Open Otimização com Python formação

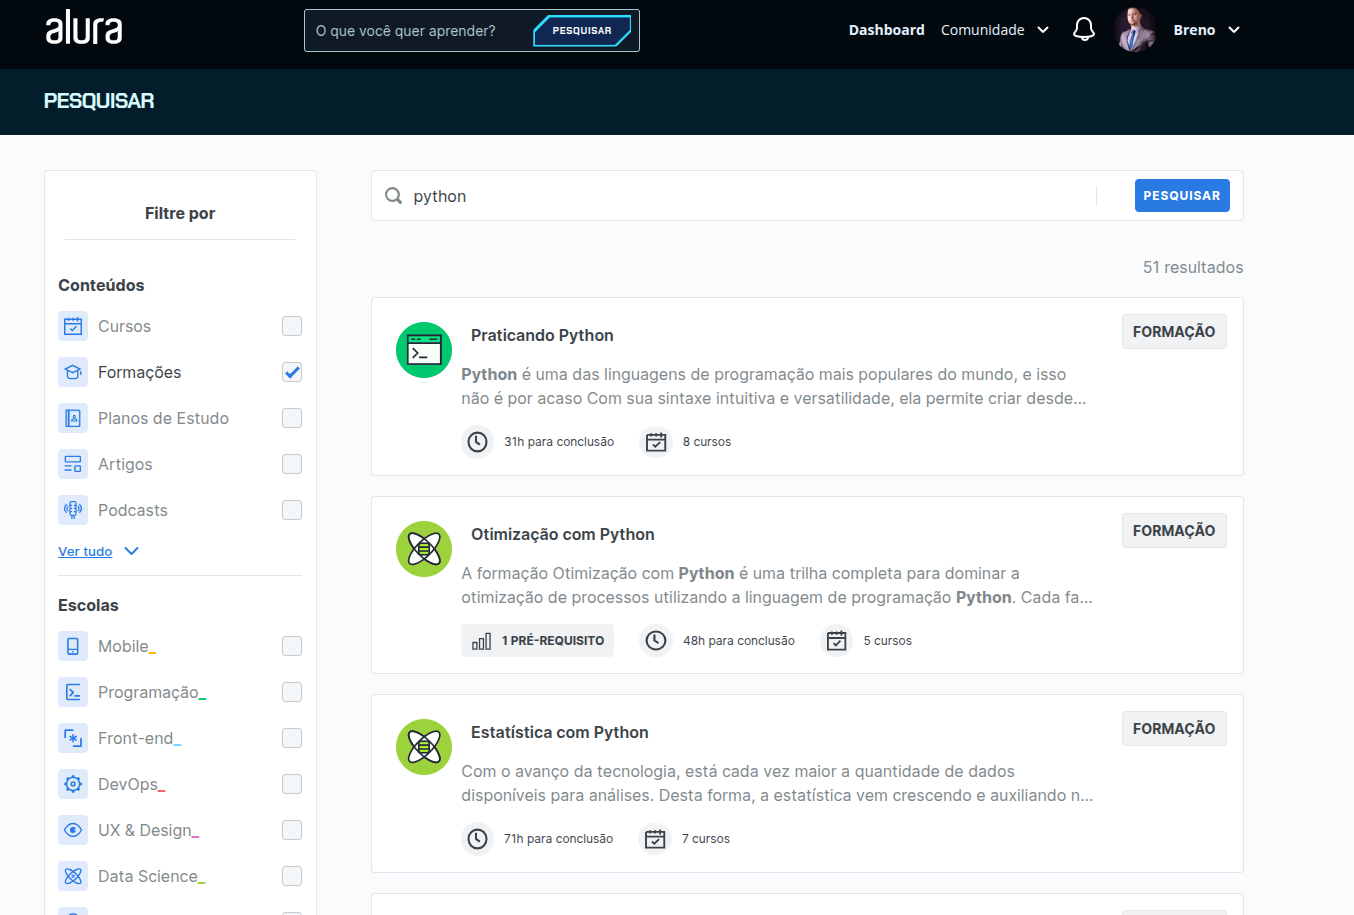pos(563,534)
